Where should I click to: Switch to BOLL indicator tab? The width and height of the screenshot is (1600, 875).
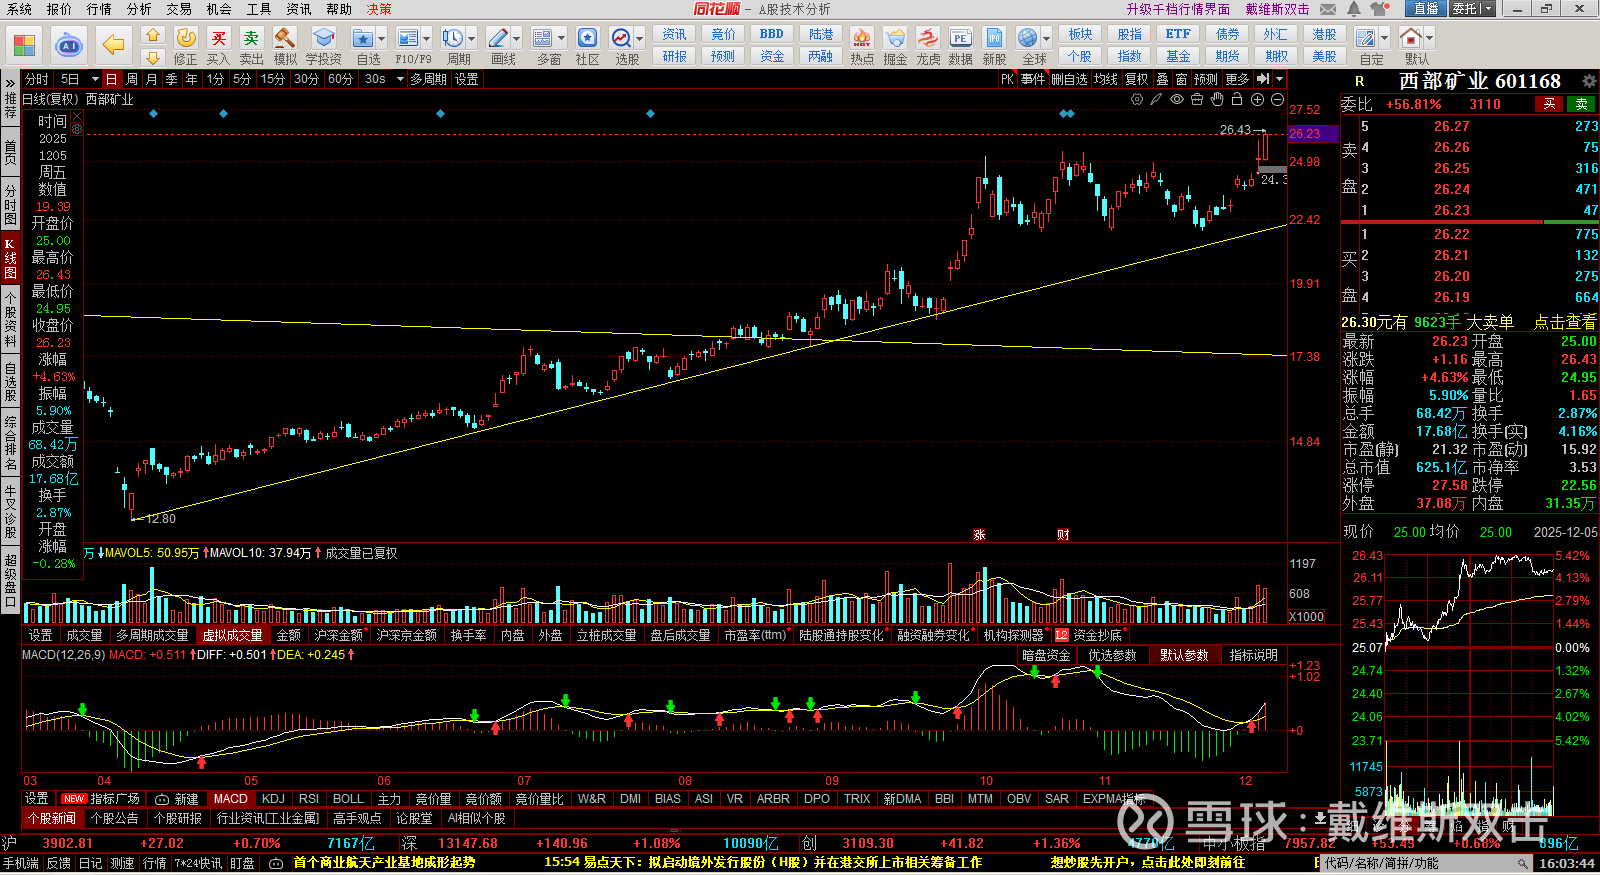pyautogui.click(x=348, y=799)
